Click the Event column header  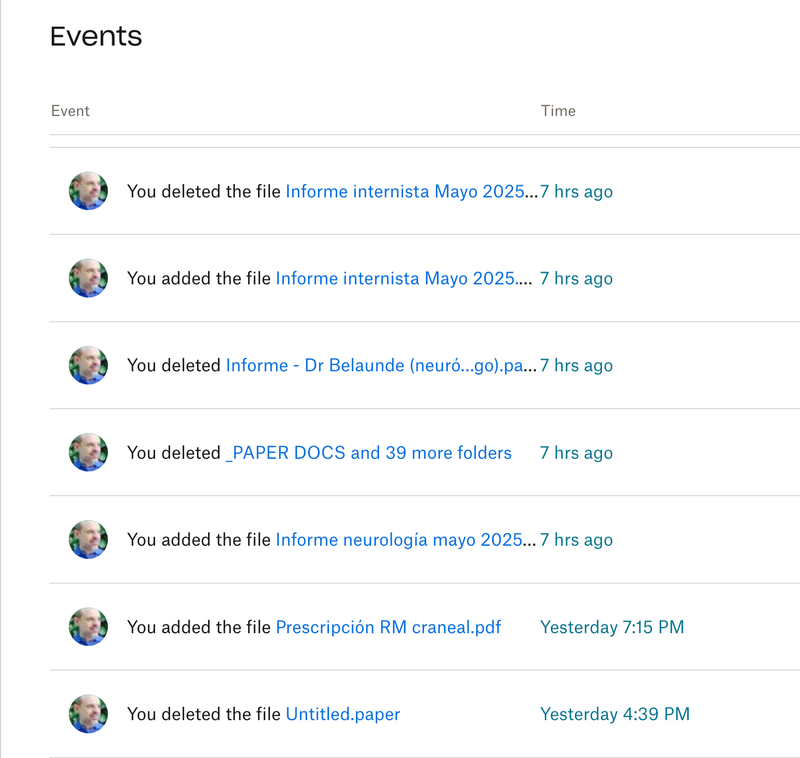click(x=70, y=111)
